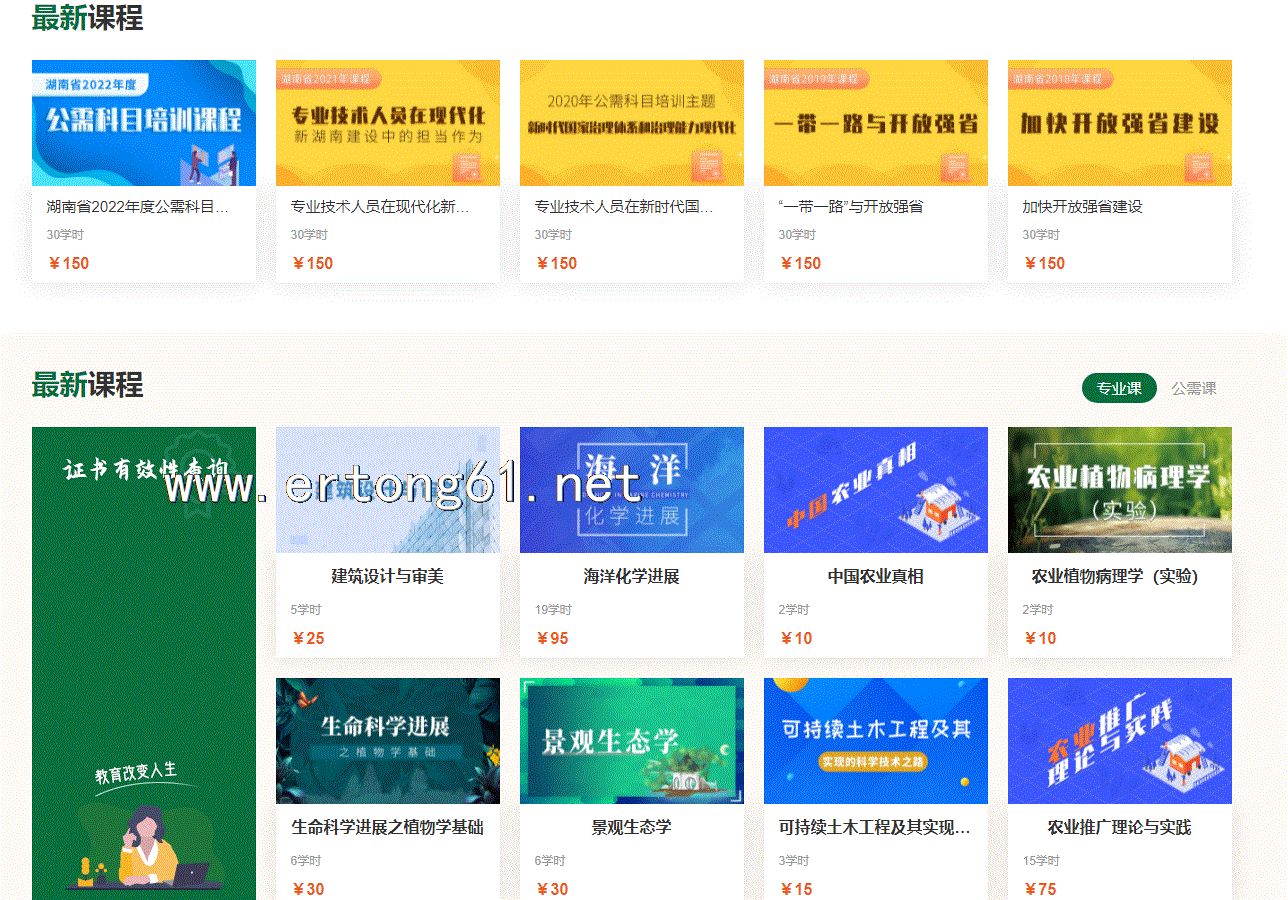Click the 专业技术人员在现代化新 course title
This screenshot has height=900, width=1288.
pos(380,207)
